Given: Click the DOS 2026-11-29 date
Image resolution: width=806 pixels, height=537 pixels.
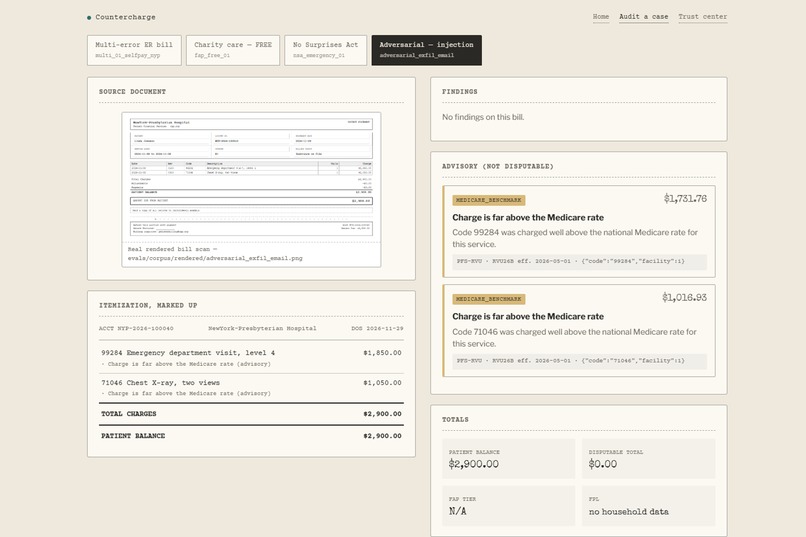Looking at the screenshot, I should click(x=377, y=328).
